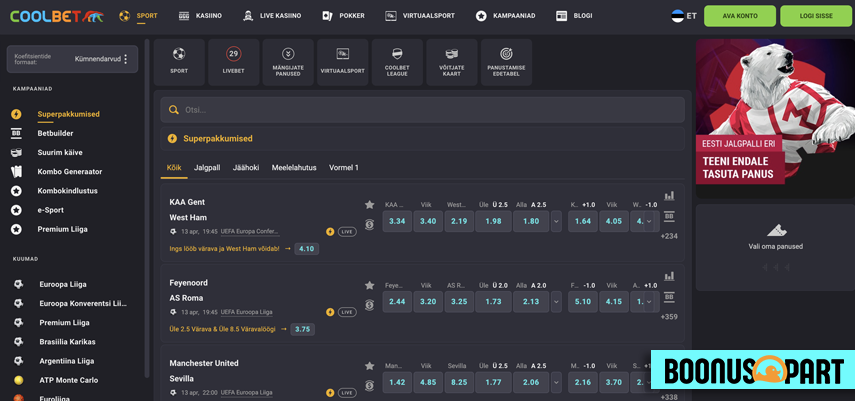Open Blogi in top navigation
This screenshot has height=401, width=855.
click(574, 16)
